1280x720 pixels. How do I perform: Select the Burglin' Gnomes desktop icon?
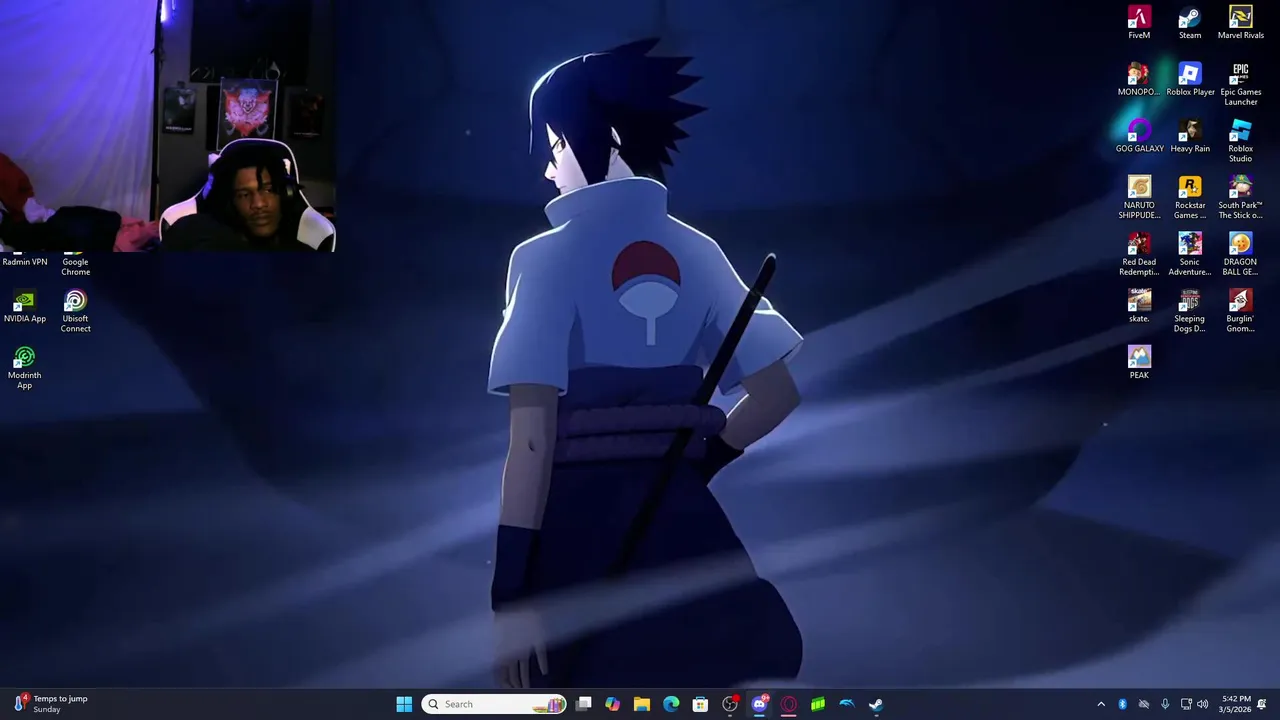pos(1240,312)
